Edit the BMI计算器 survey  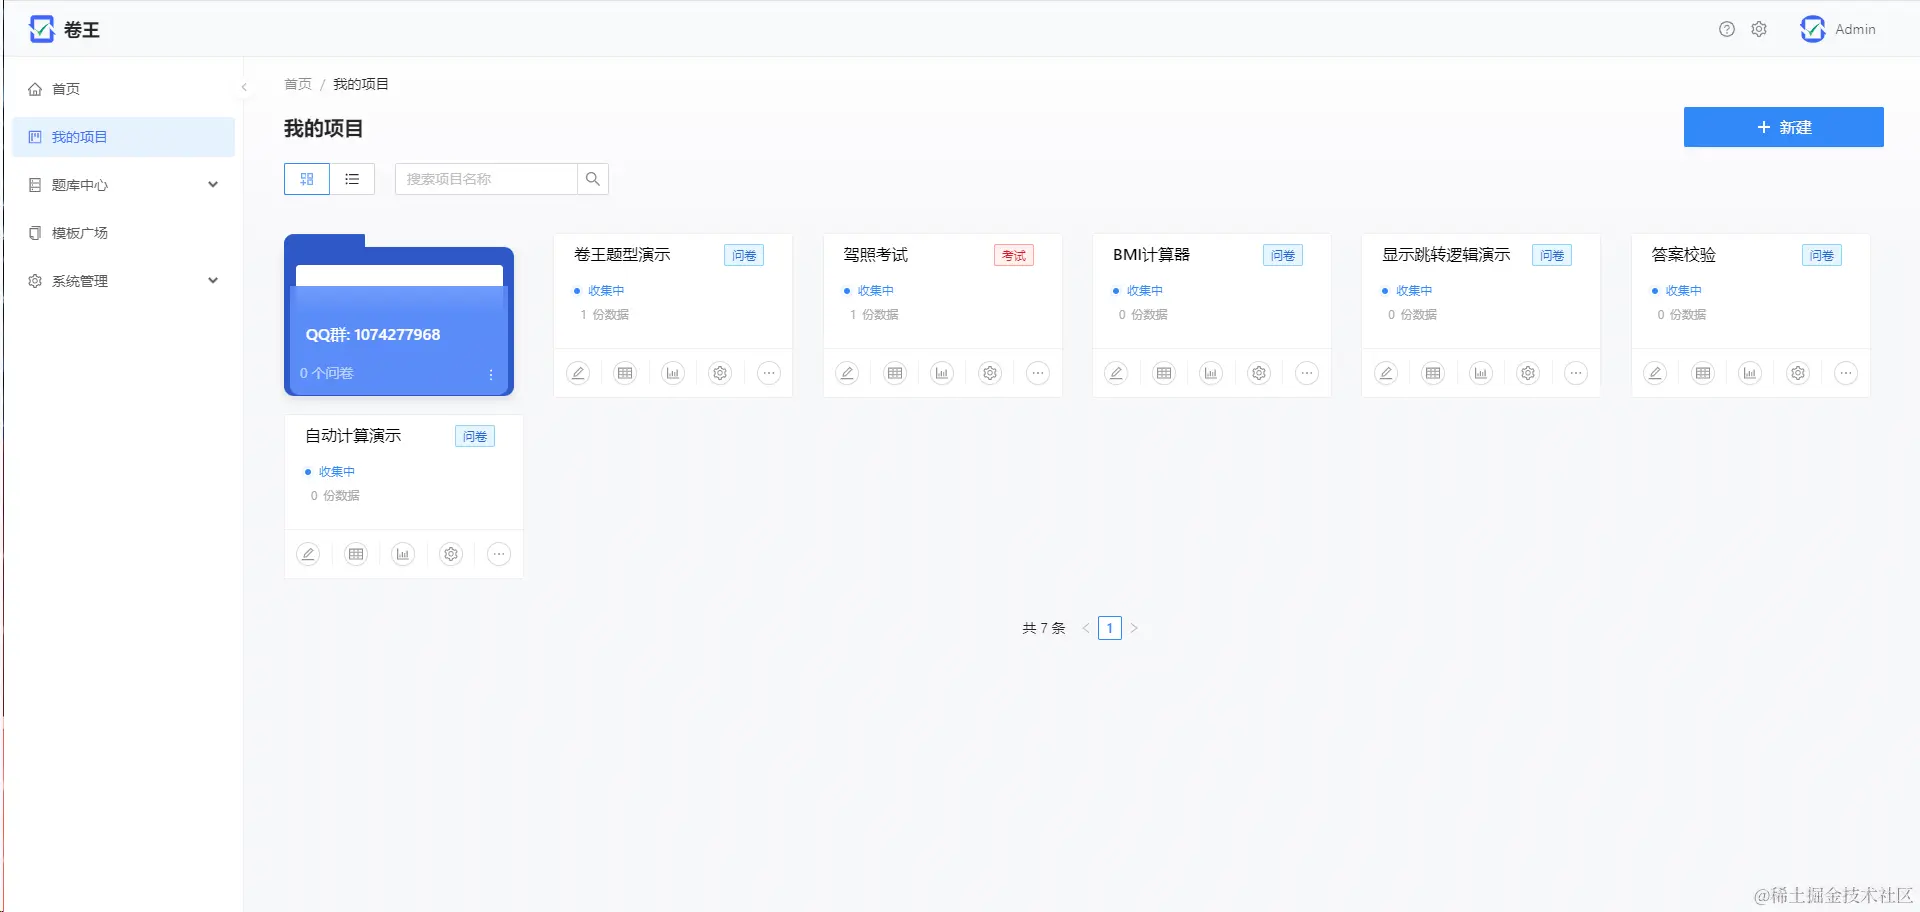pyautogui.click(x=1116, y=373)
